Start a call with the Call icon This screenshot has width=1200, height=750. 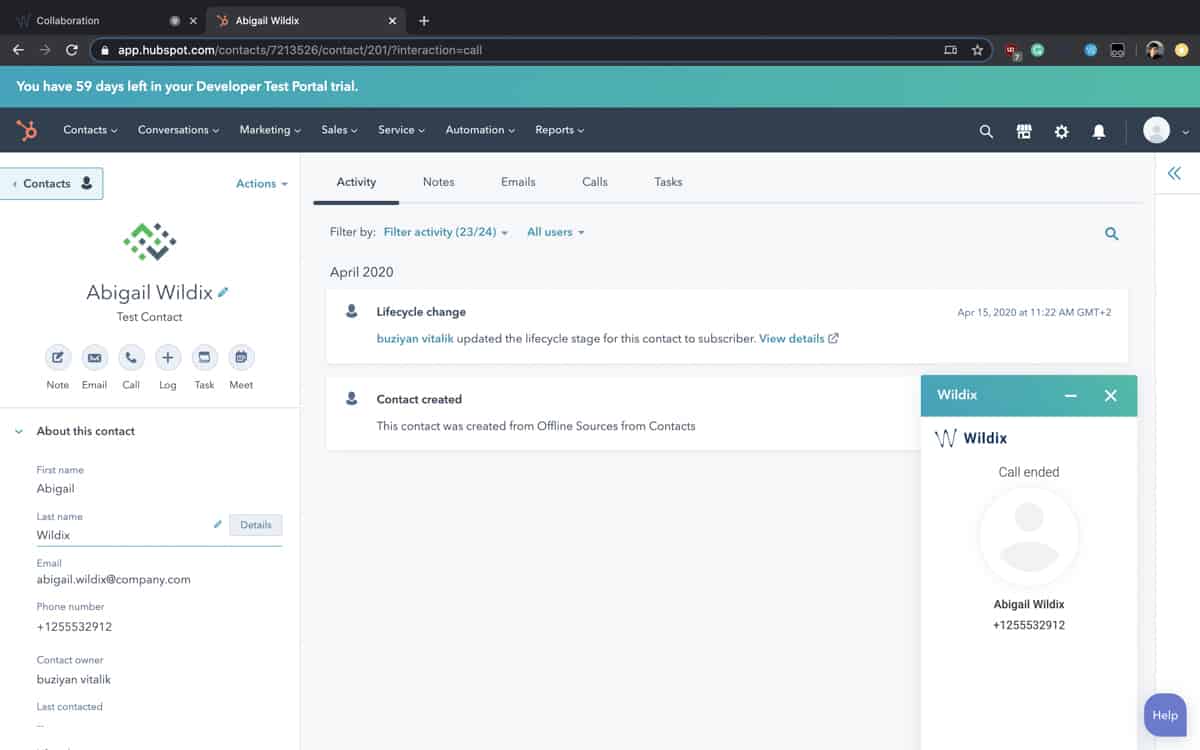(x=131, y=358)
